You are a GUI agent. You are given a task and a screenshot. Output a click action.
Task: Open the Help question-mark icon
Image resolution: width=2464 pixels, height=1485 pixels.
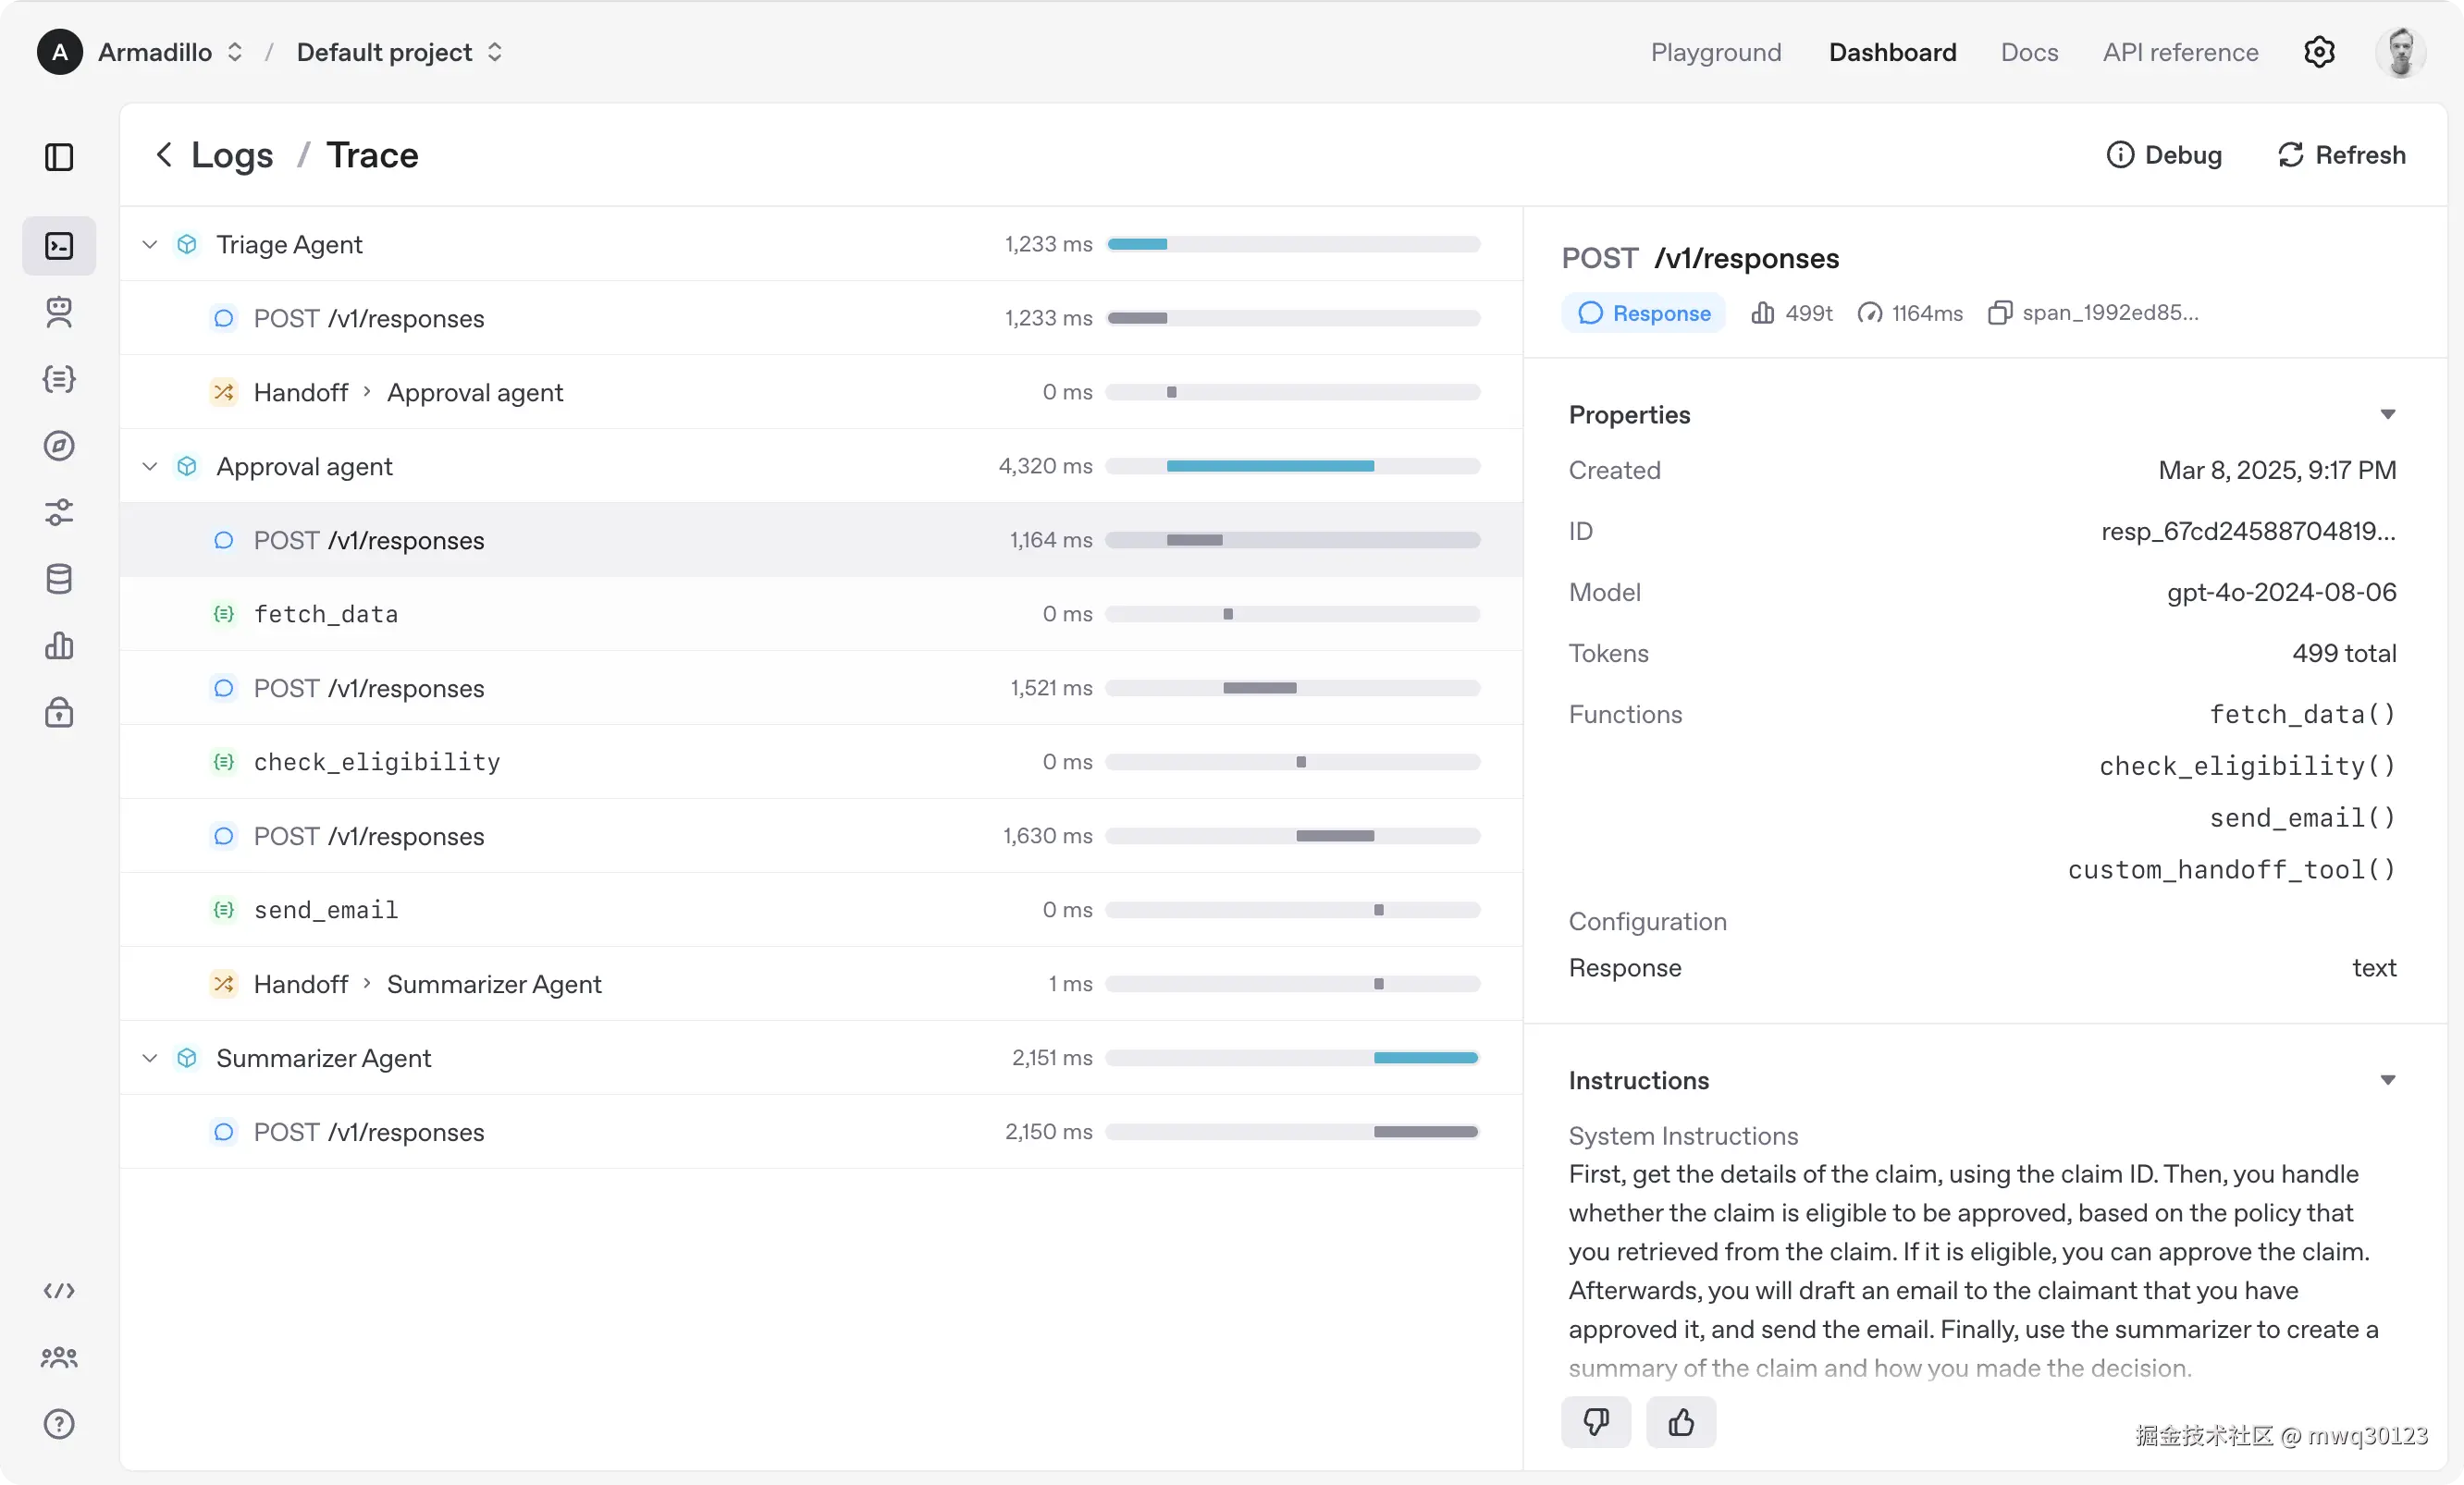pos(59,1424)
